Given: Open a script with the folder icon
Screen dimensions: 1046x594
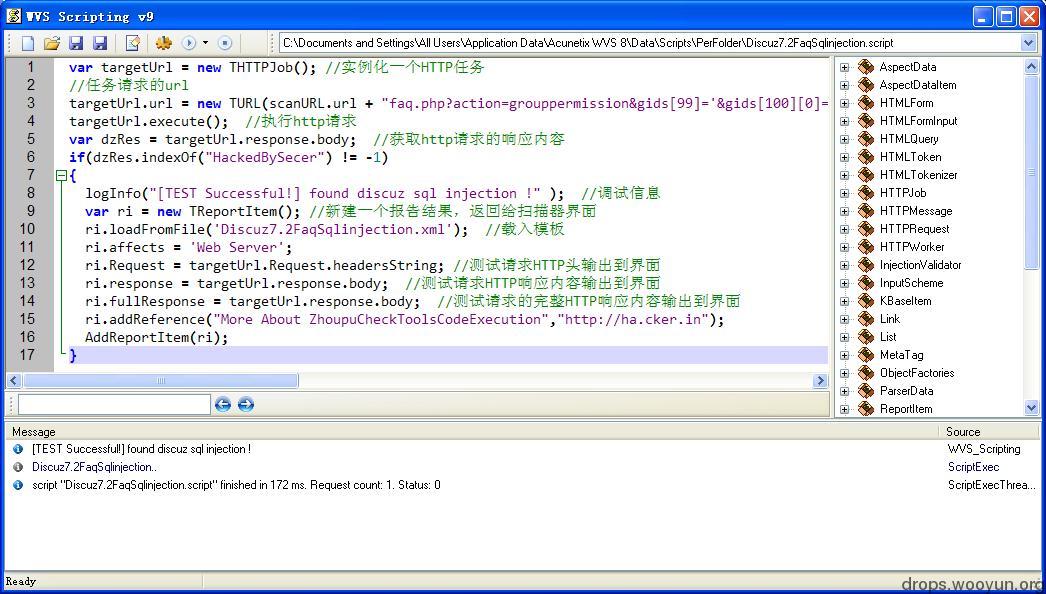Looking at the screenshot, I should click(51, 43).
